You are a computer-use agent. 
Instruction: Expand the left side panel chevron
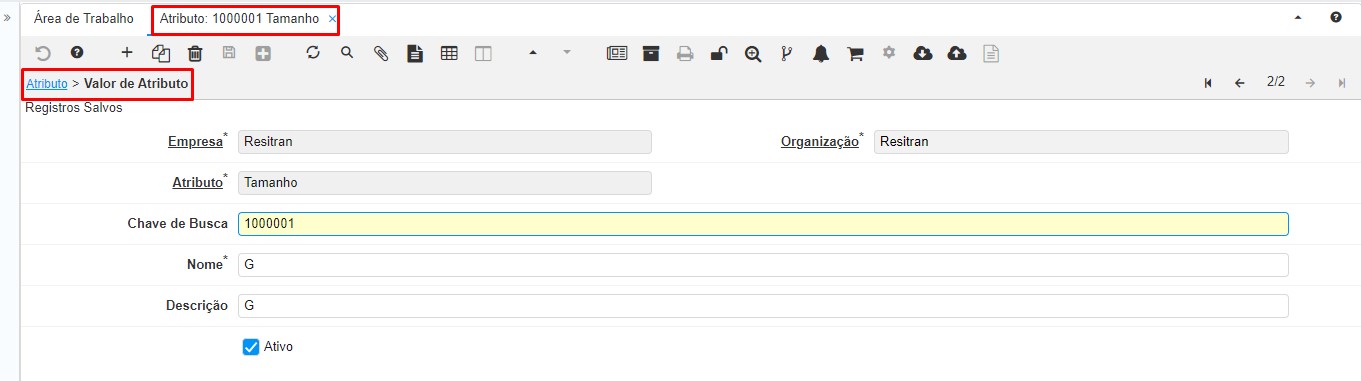coord(8,18)
